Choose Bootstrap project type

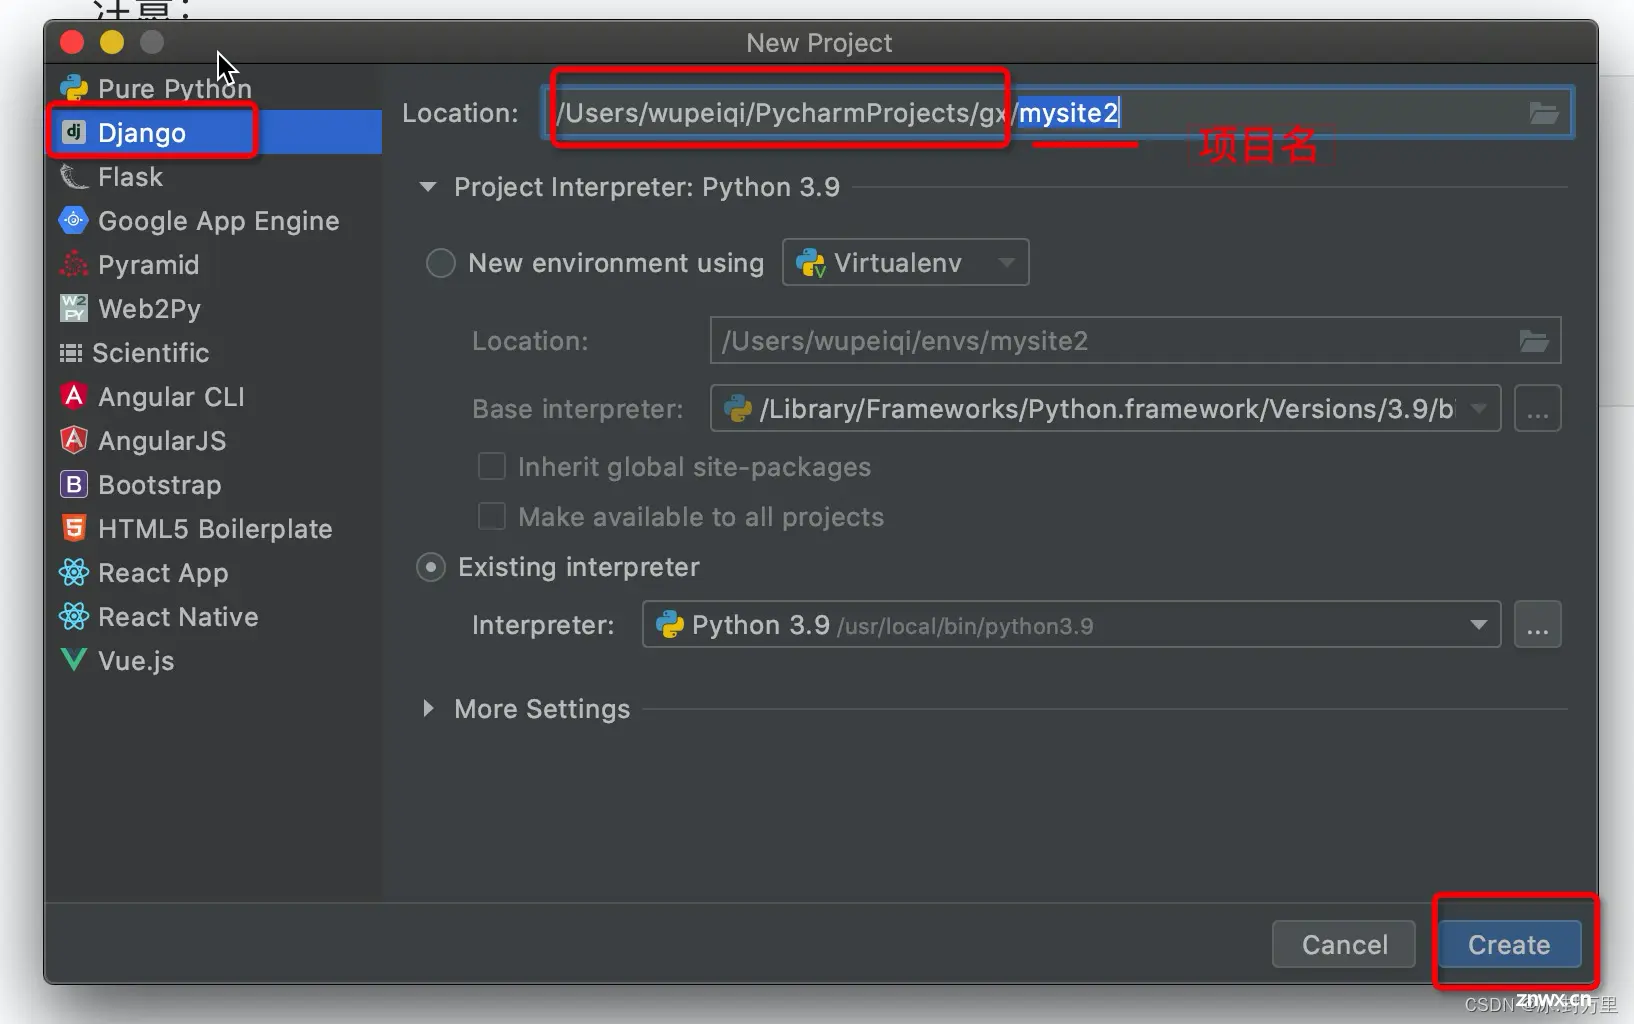214,484
